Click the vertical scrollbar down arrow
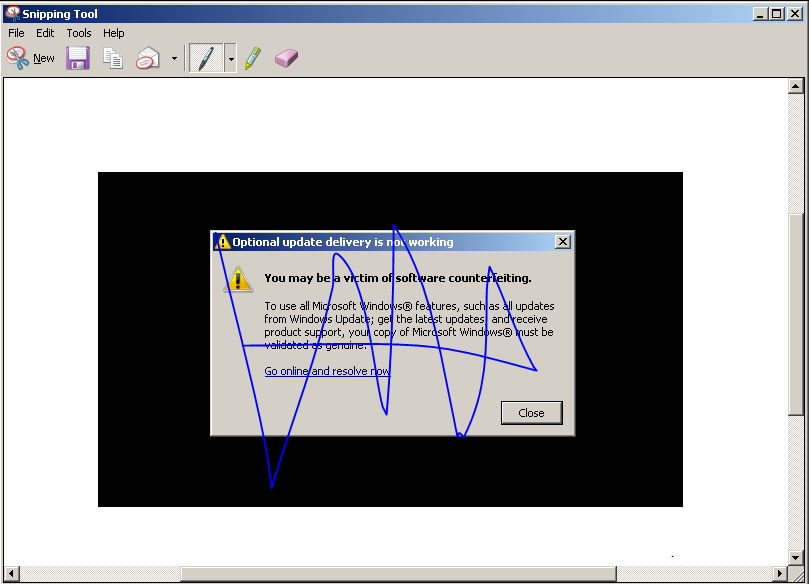 click(x=796, y=557)
